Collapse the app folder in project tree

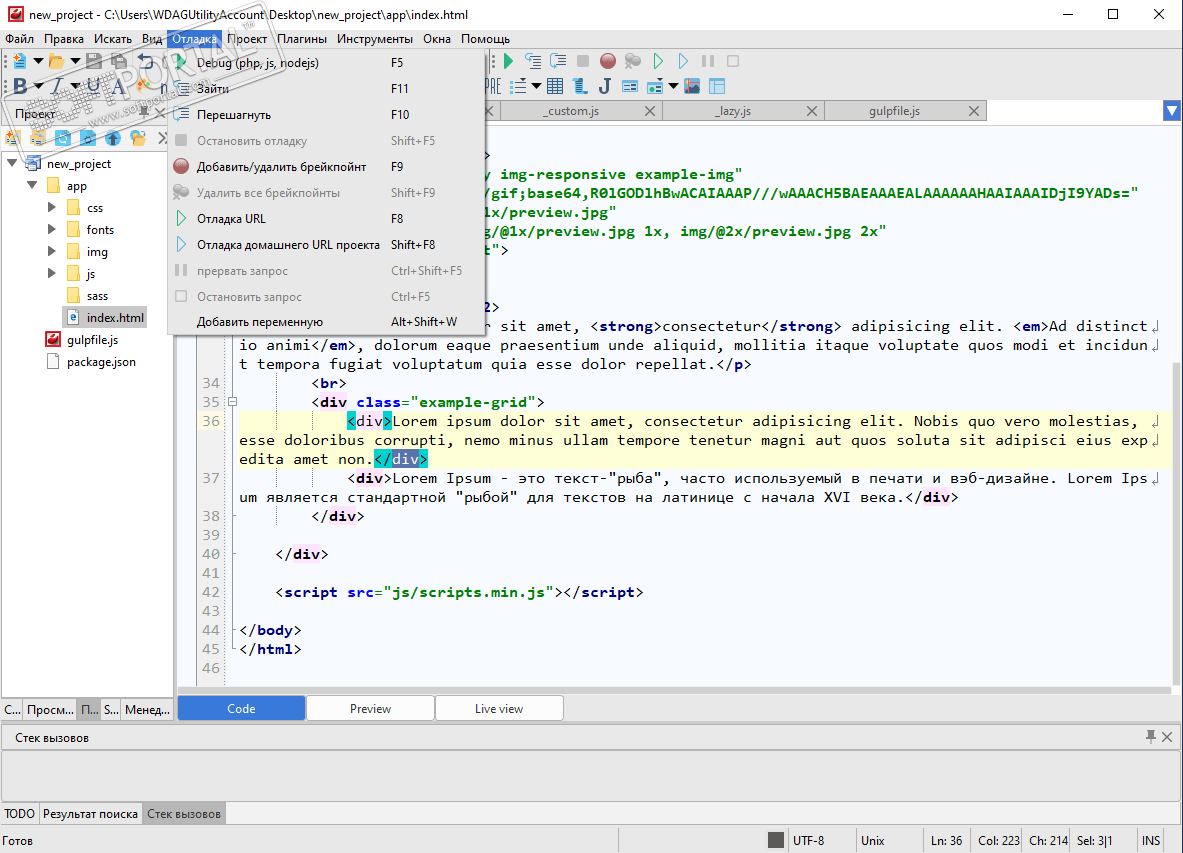click(33, 186)
